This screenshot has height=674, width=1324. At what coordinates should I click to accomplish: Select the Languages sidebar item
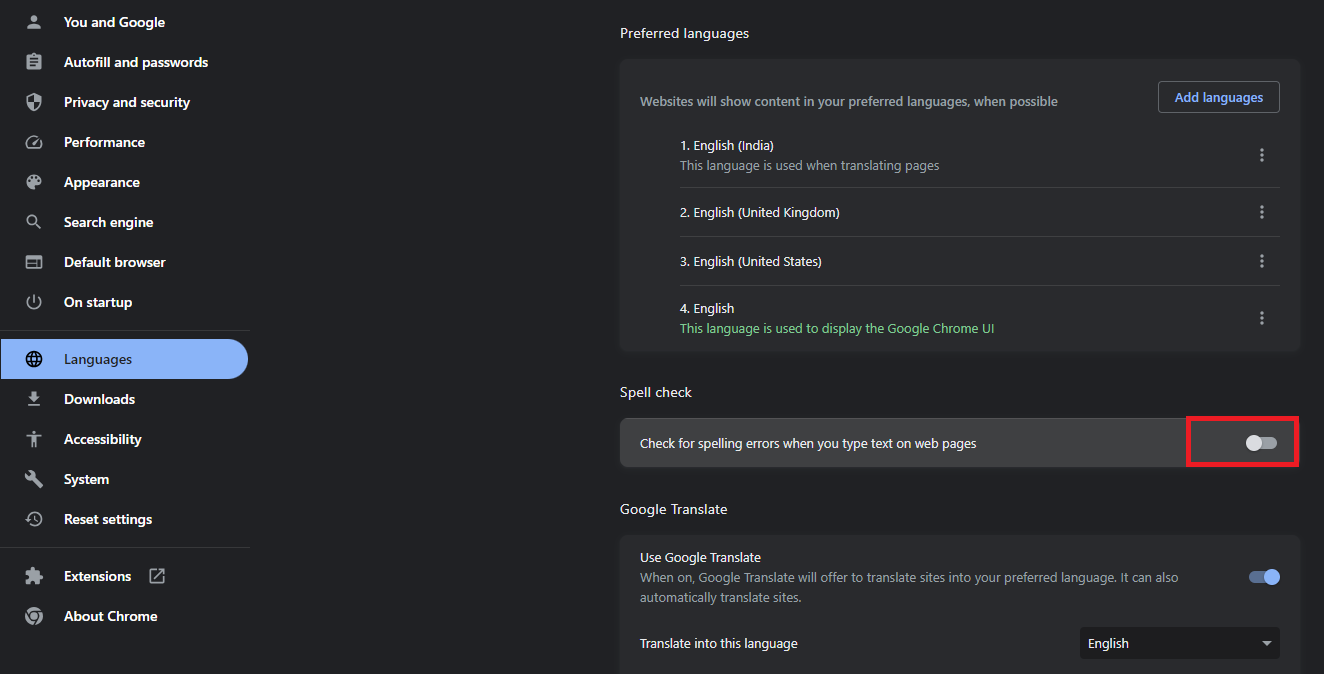(124, 359)
